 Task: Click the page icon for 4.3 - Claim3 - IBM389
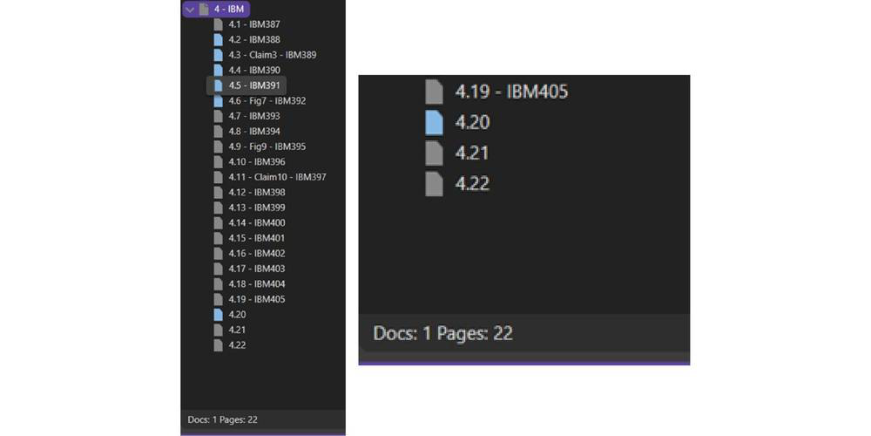[x=218, y=55]
